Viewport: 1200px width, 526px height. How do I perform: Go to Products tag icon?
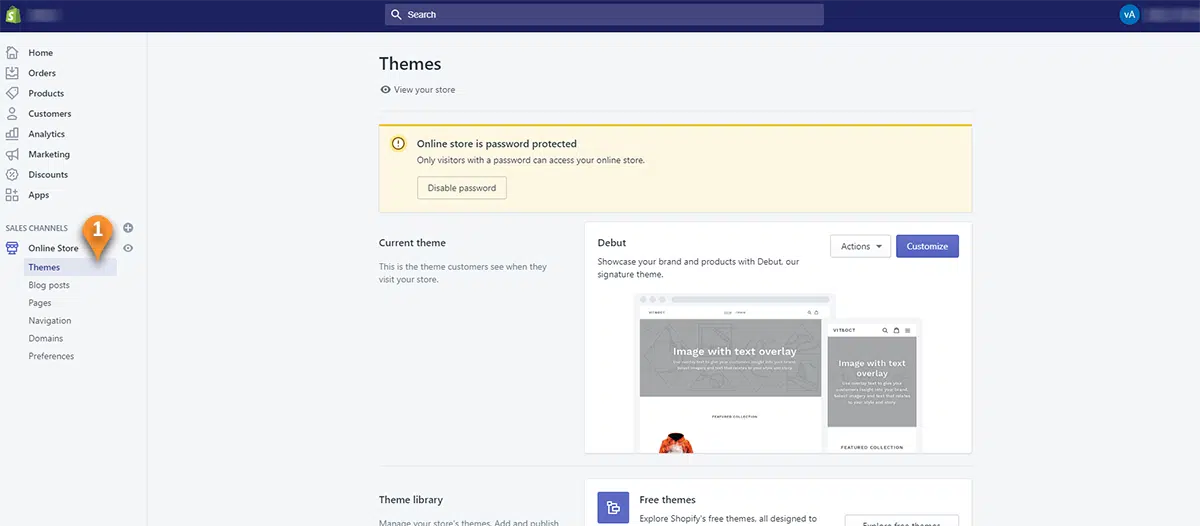point(12,93)
